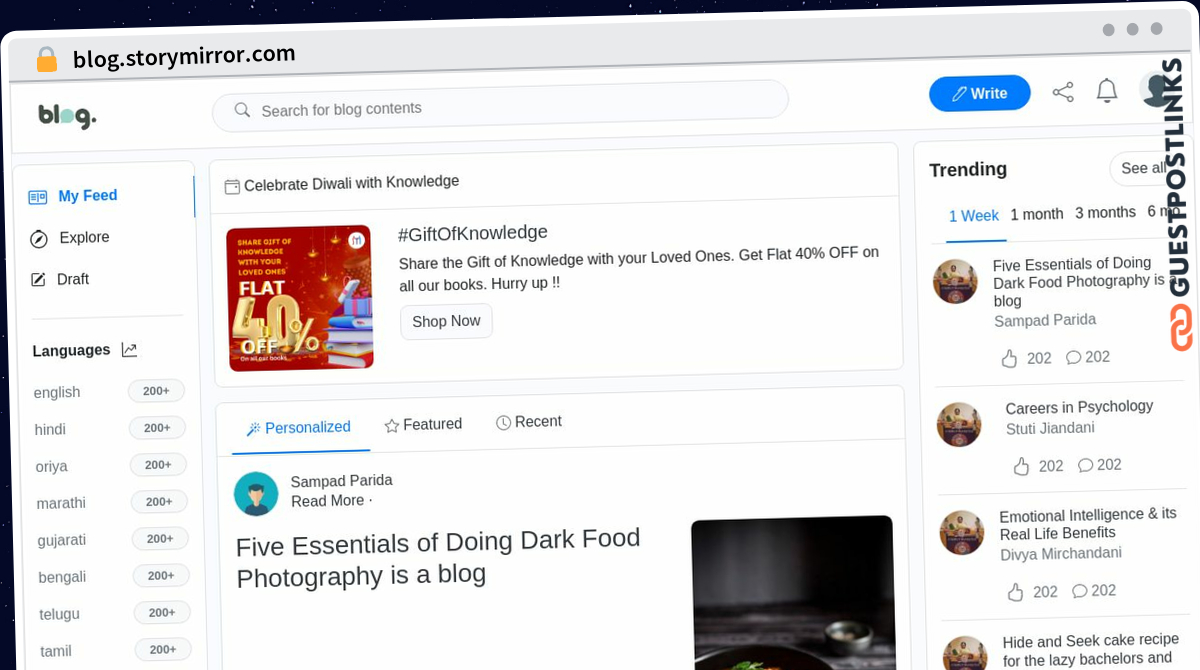Open Sampad Parida author name in feed
This screenshot has width=1200, height=670.
[341, 481]
